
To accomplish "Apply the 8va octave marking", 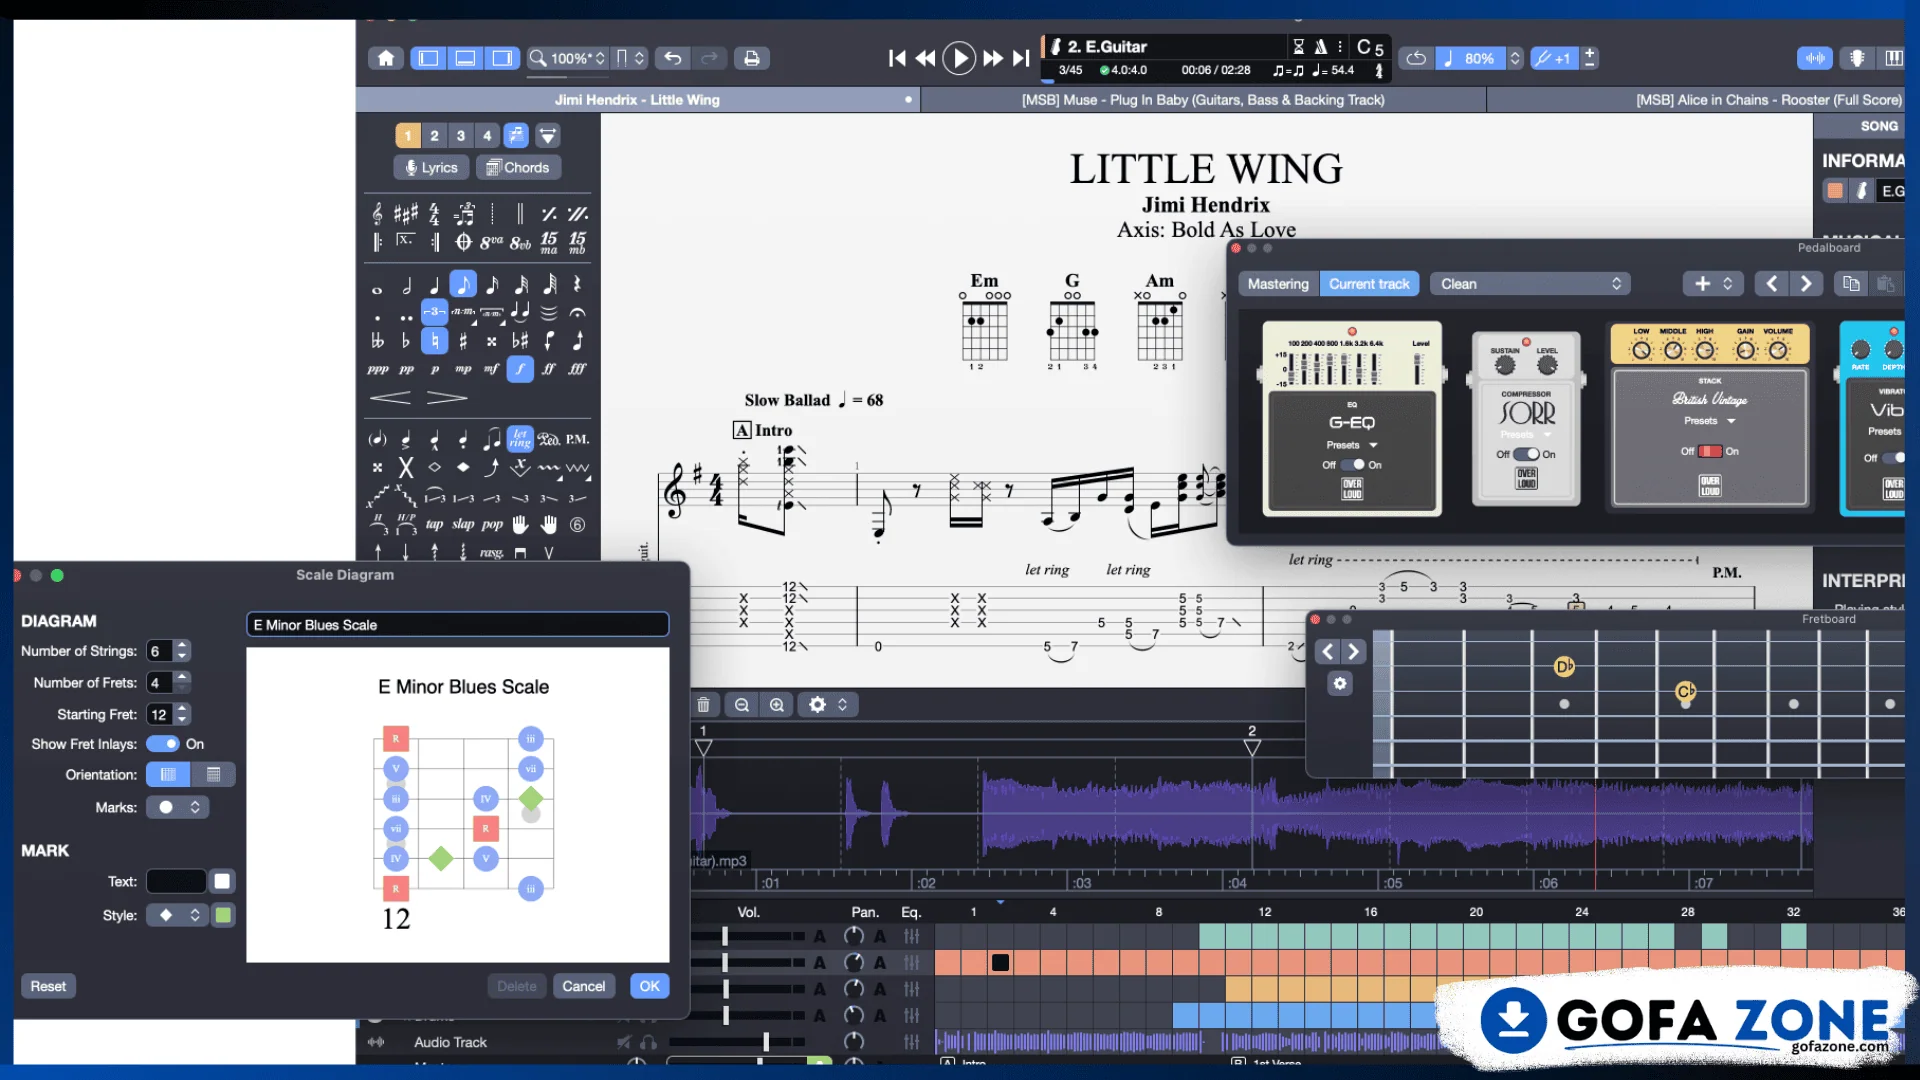I will click(491, 242).
